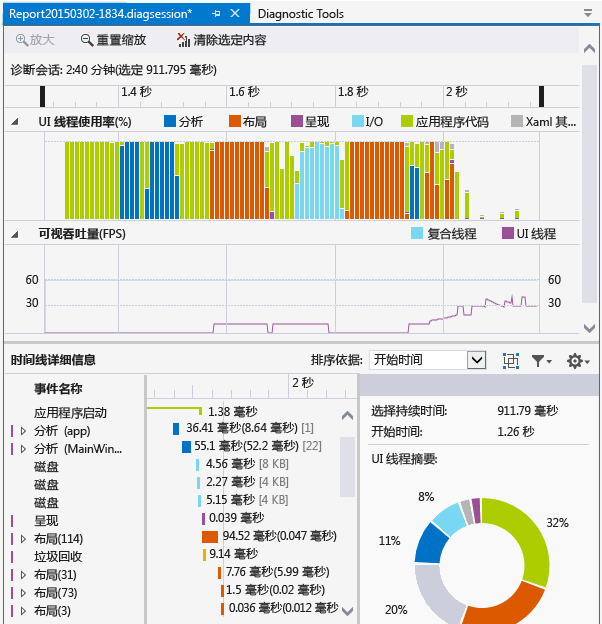Expand the 布局(31) event row
Screen dimensions: 602x624
click(23, 575)
